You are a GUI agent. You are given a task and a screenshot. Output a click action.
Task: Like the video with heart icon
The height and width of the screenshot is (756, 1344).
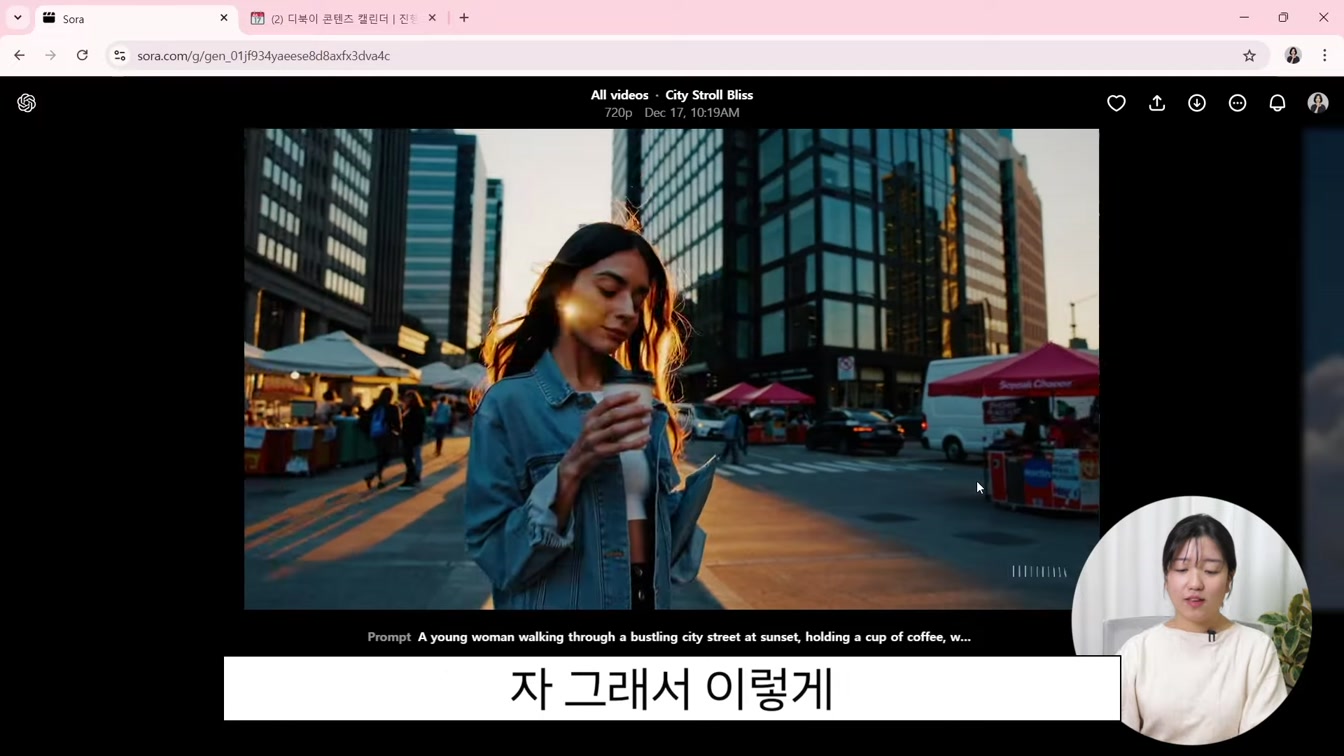pos(1116,103)
